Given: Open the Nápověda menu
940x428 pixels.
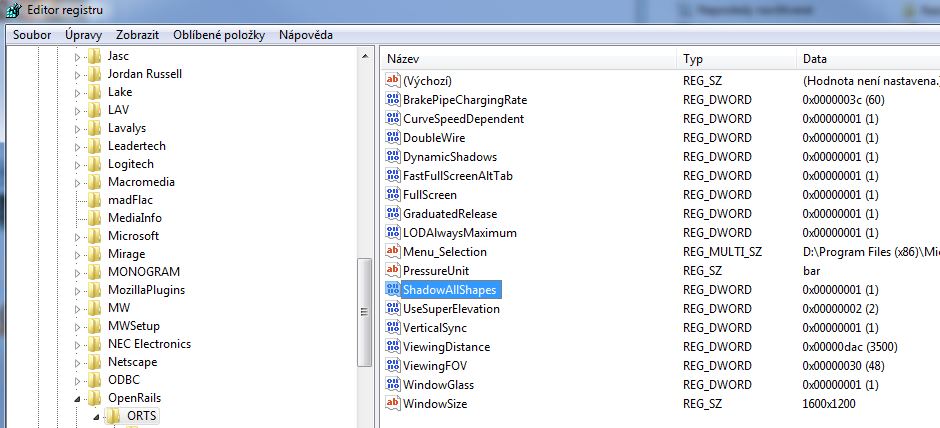Looking at the screenshot, I should click(x=306, y=35).
